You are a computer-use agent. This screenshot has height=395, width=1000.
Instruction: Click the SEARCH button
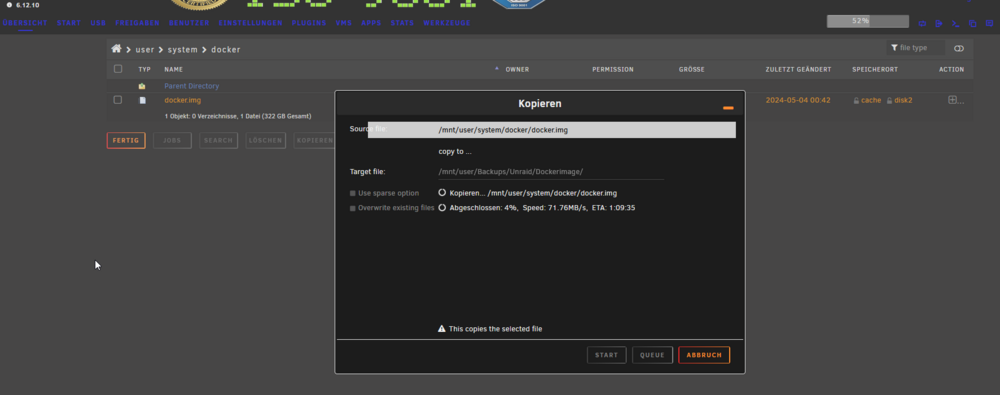(x=219, y=140)
